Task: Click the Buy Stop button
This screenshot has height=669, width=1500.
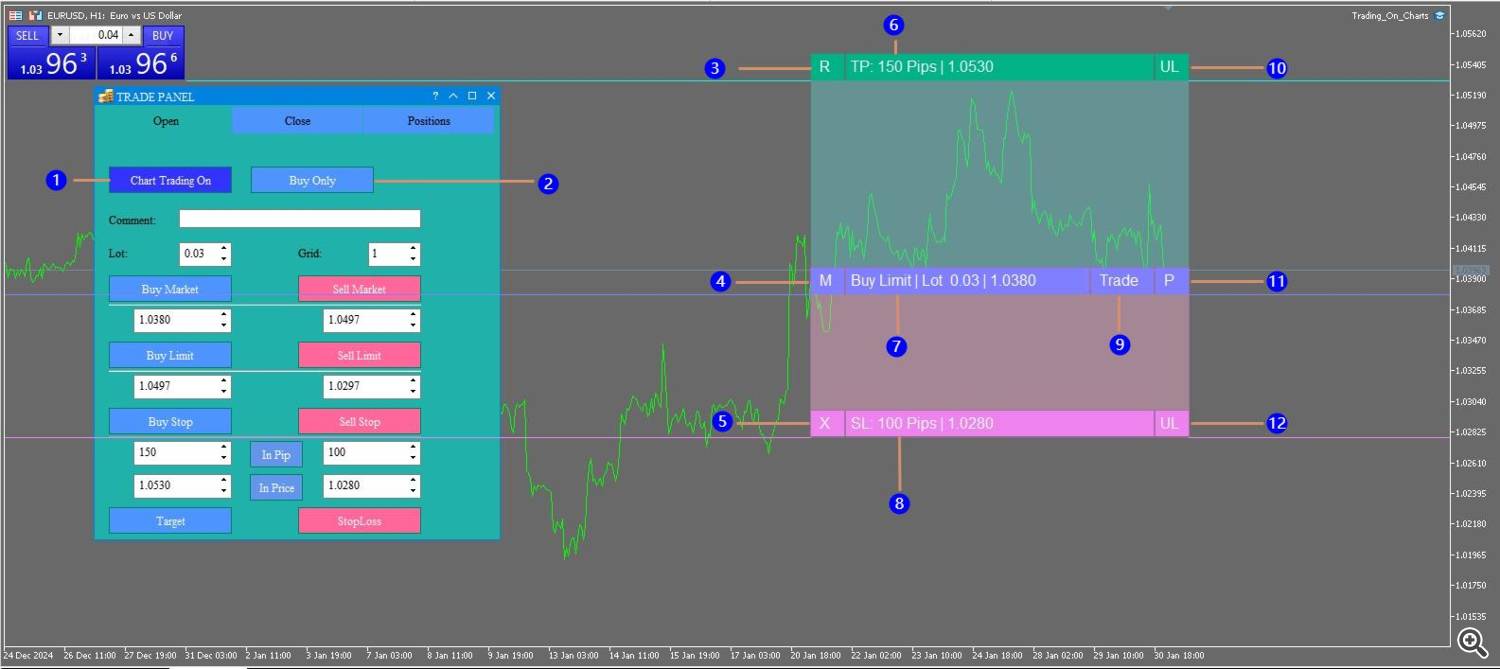Action: (x=170, y=421)
